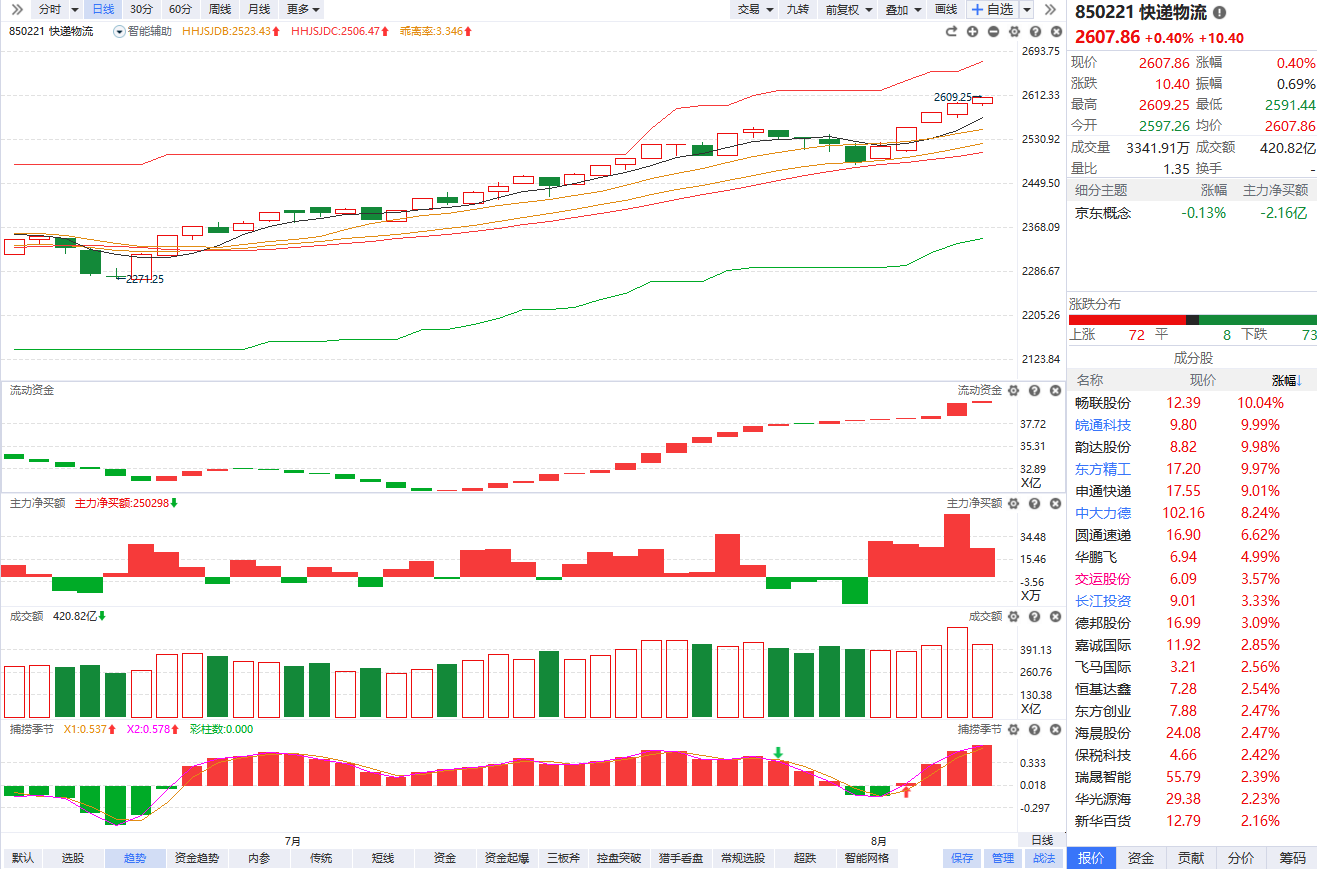Click 保存 save template button
1317x869 pixels.
[962, 858]
